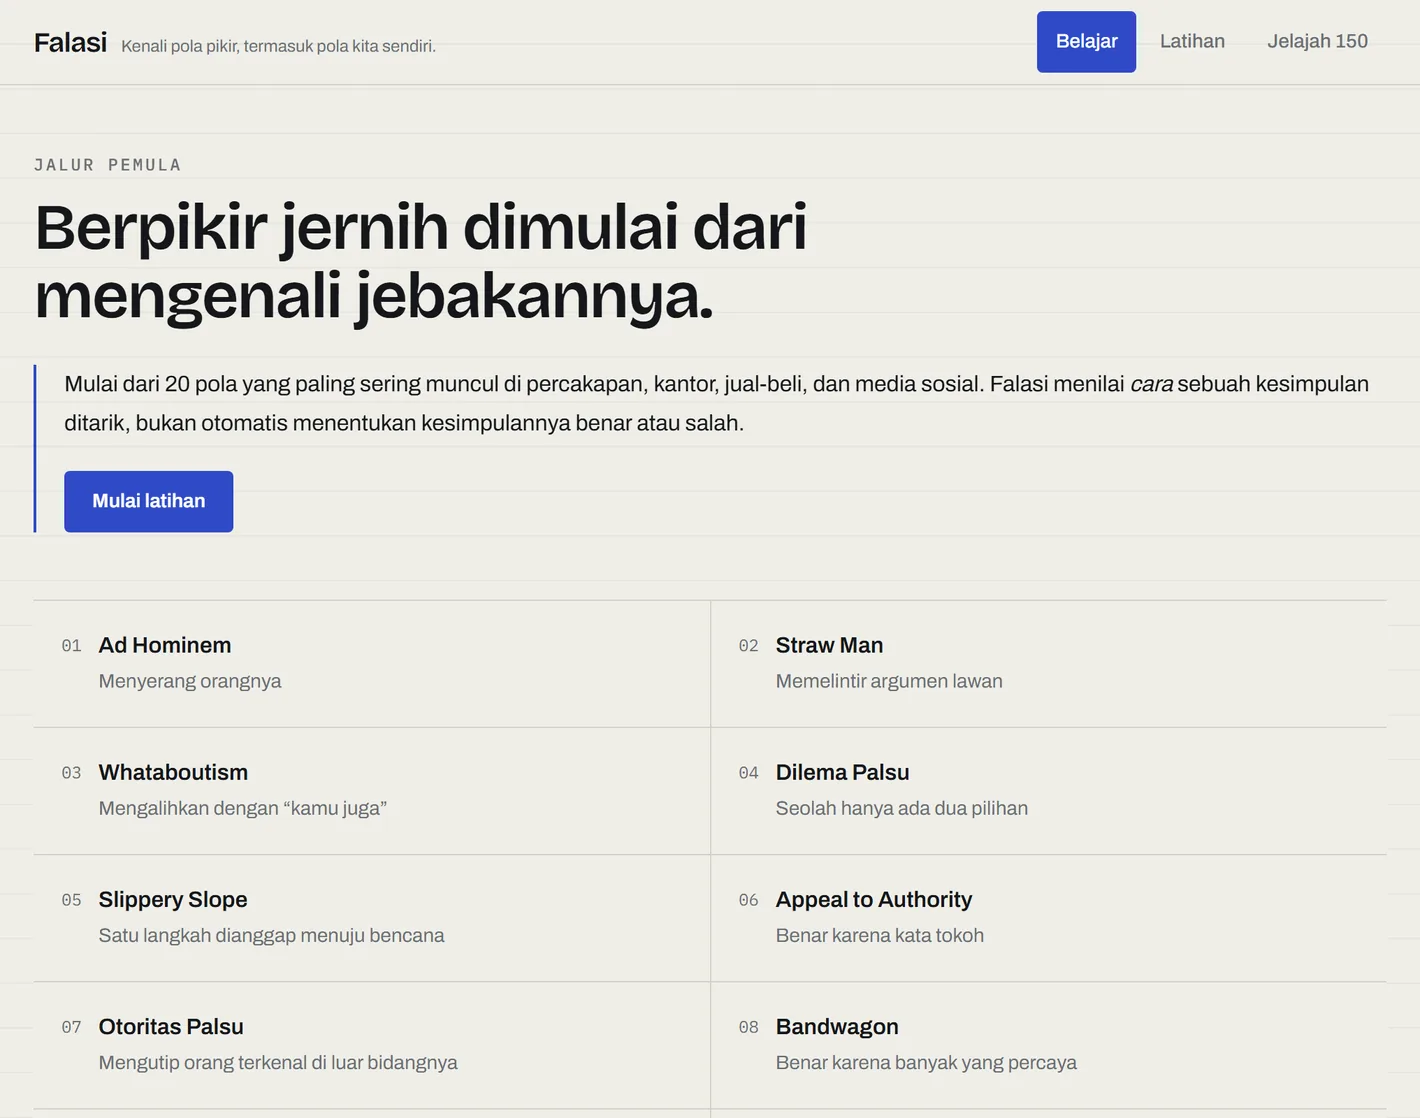1420x1118 pixels.
Task: Click the Mulai latihan button
Action: point(149,501)
